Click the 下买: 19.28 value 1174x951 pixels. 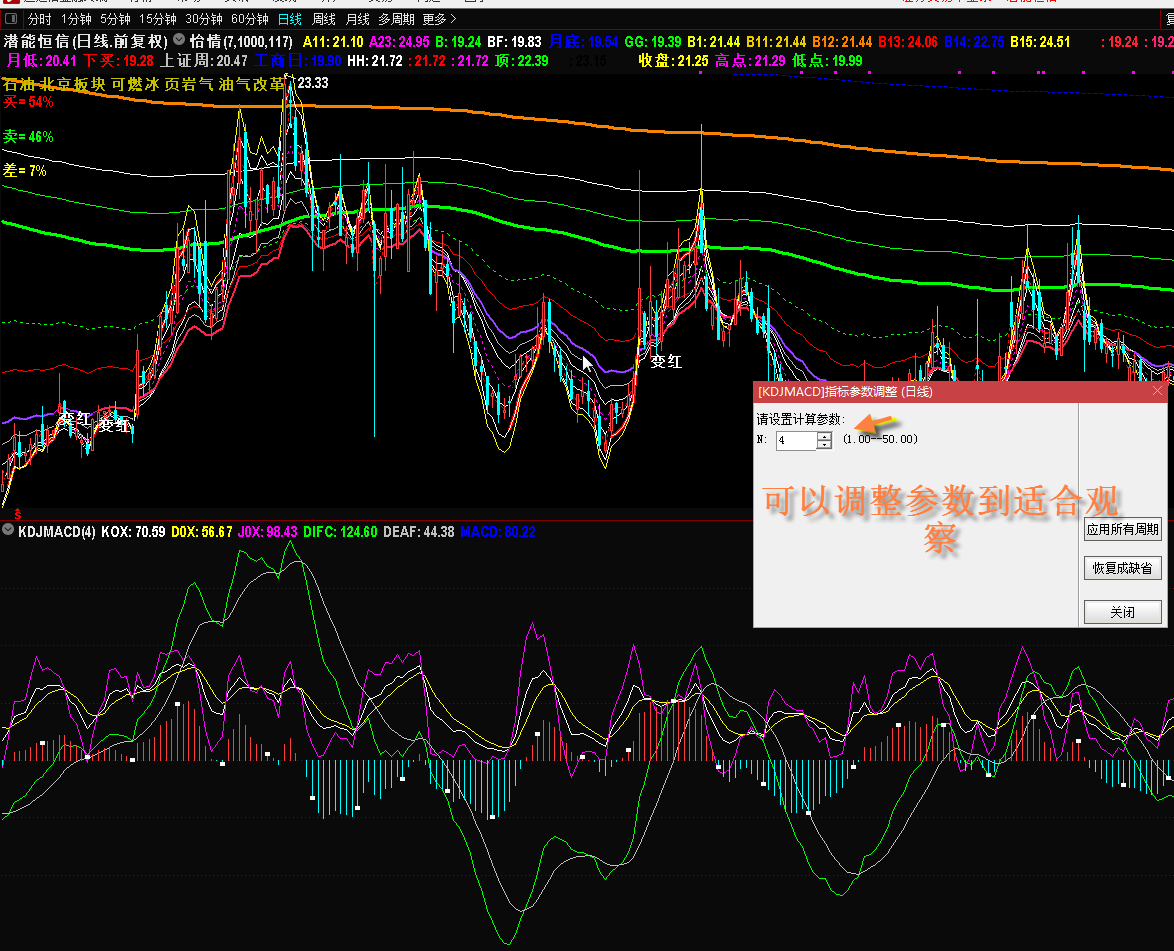point(118,61)
